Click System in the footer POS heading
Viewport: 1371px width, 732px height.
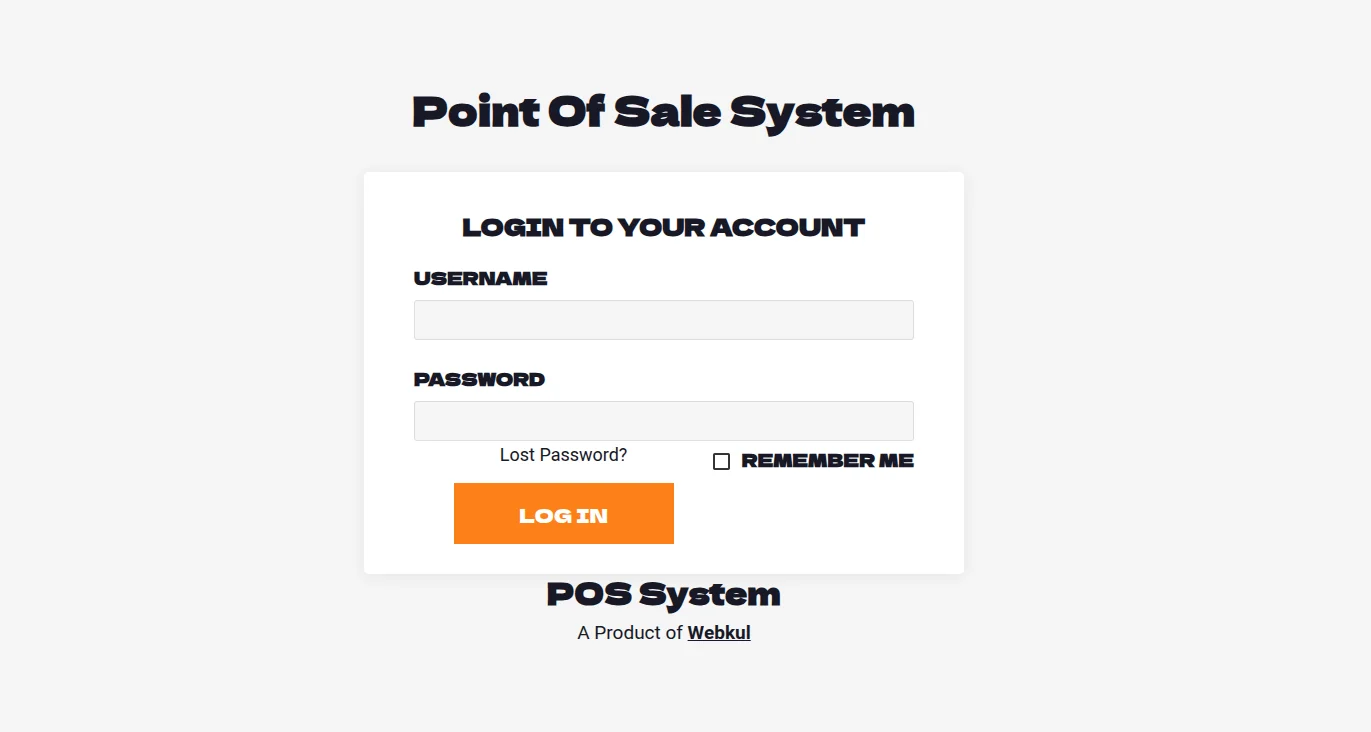coord(710,596)
